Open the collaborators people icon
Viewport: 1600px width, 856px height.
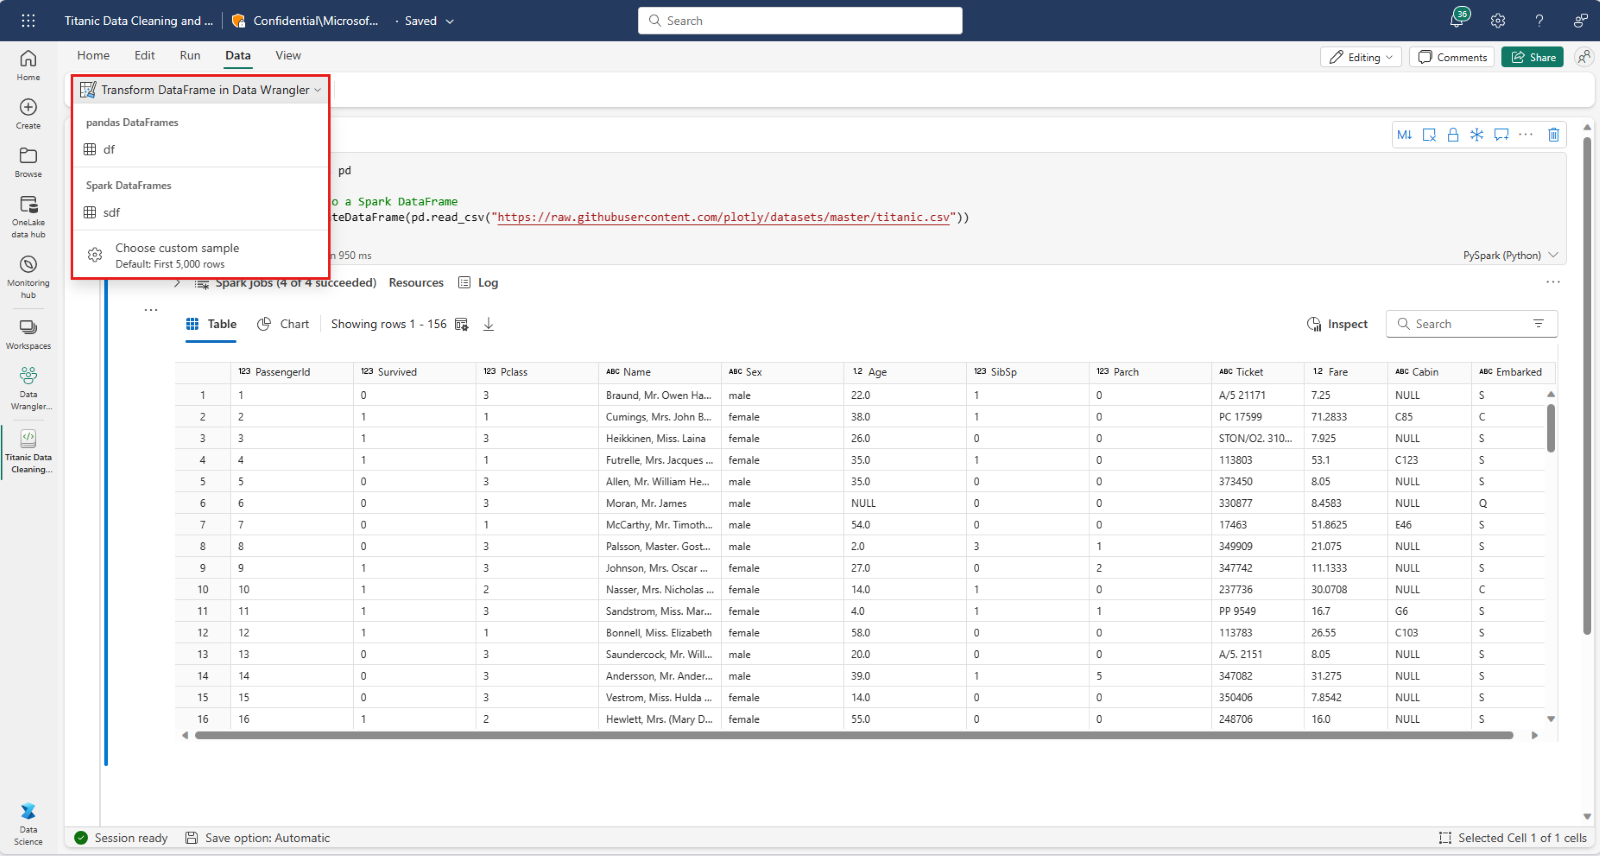(1583, 57)
